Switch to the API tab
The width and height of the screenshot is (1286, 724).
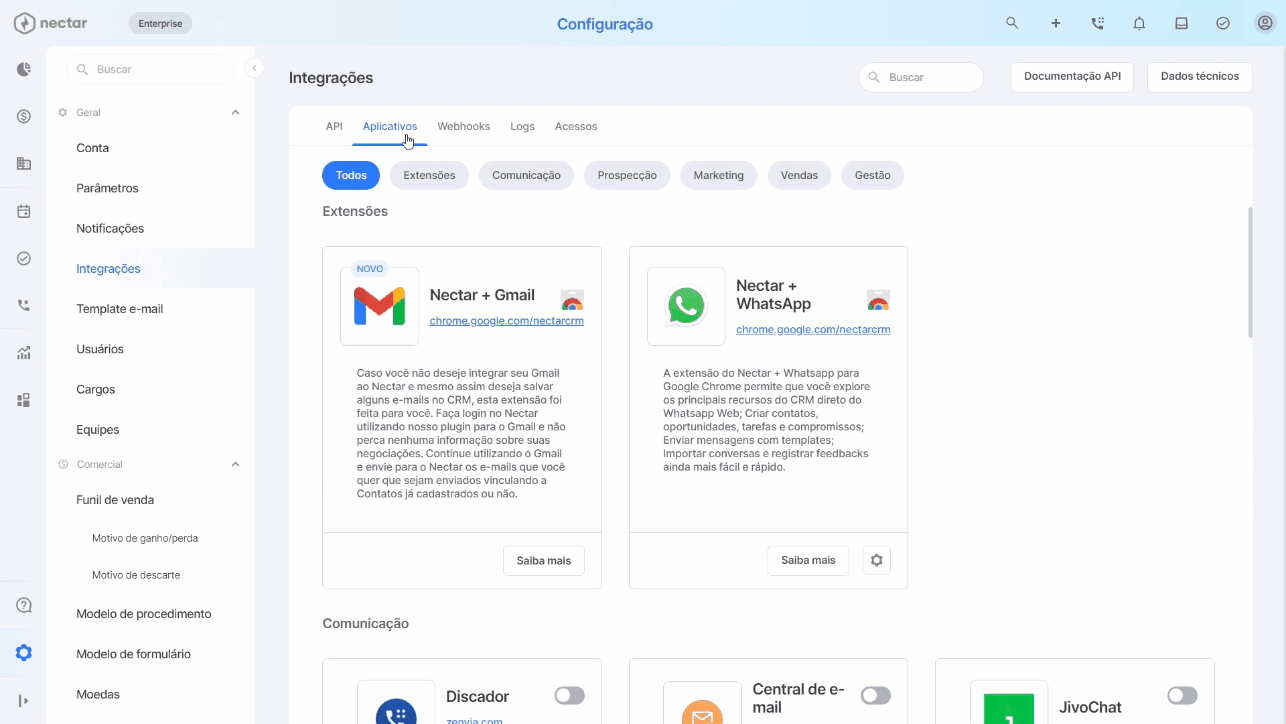pyautogui.click(x=334, y=126)
